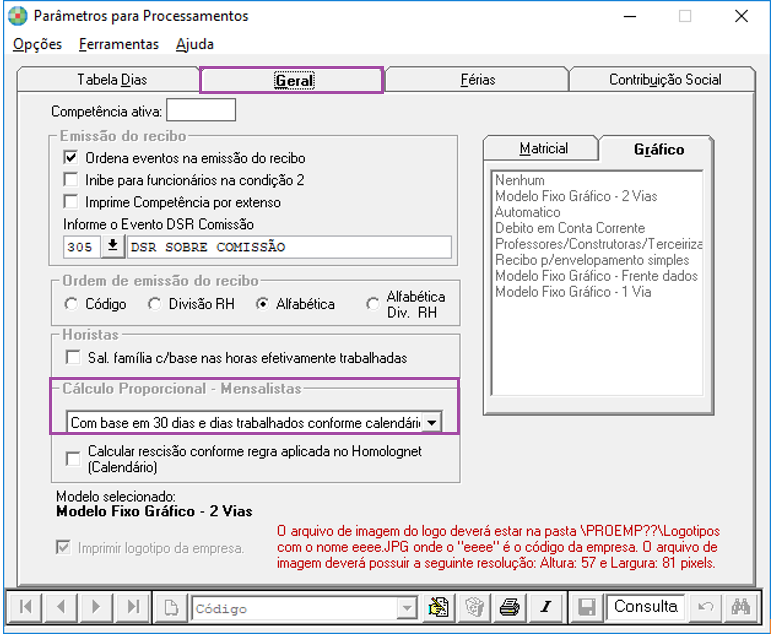This screenshot has width=772, height=638.
Task: Go to next record arrow
Action: click(96, 606)
